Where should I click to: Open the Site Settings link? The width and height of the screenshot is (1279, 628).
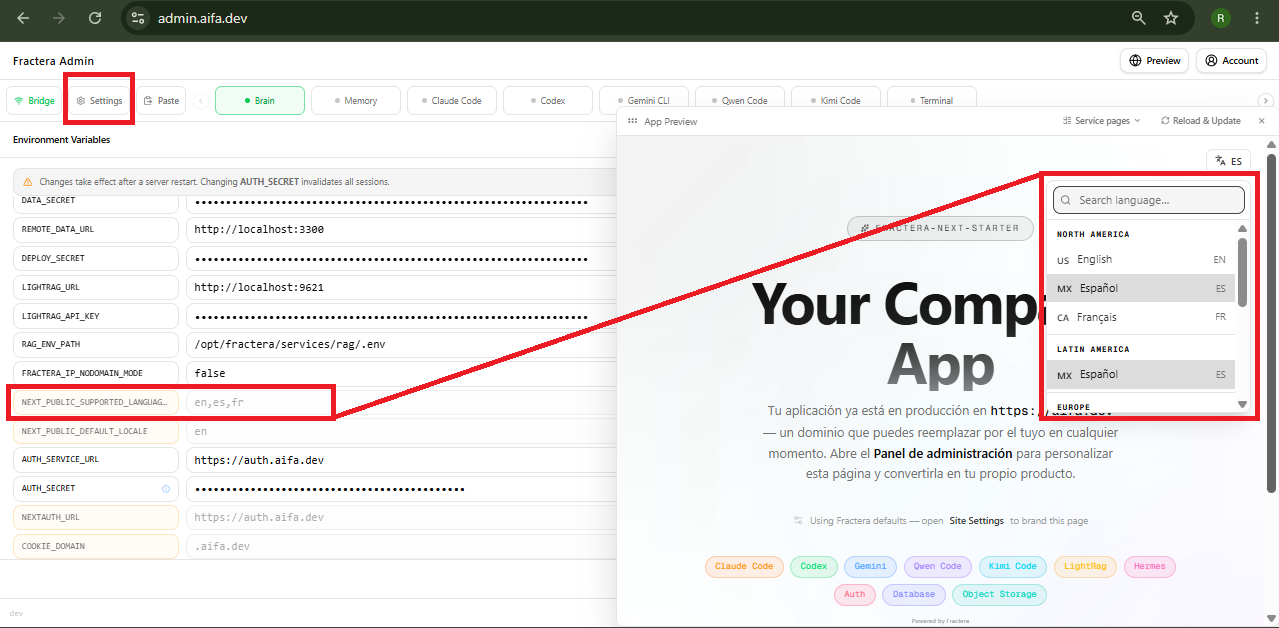976,521
